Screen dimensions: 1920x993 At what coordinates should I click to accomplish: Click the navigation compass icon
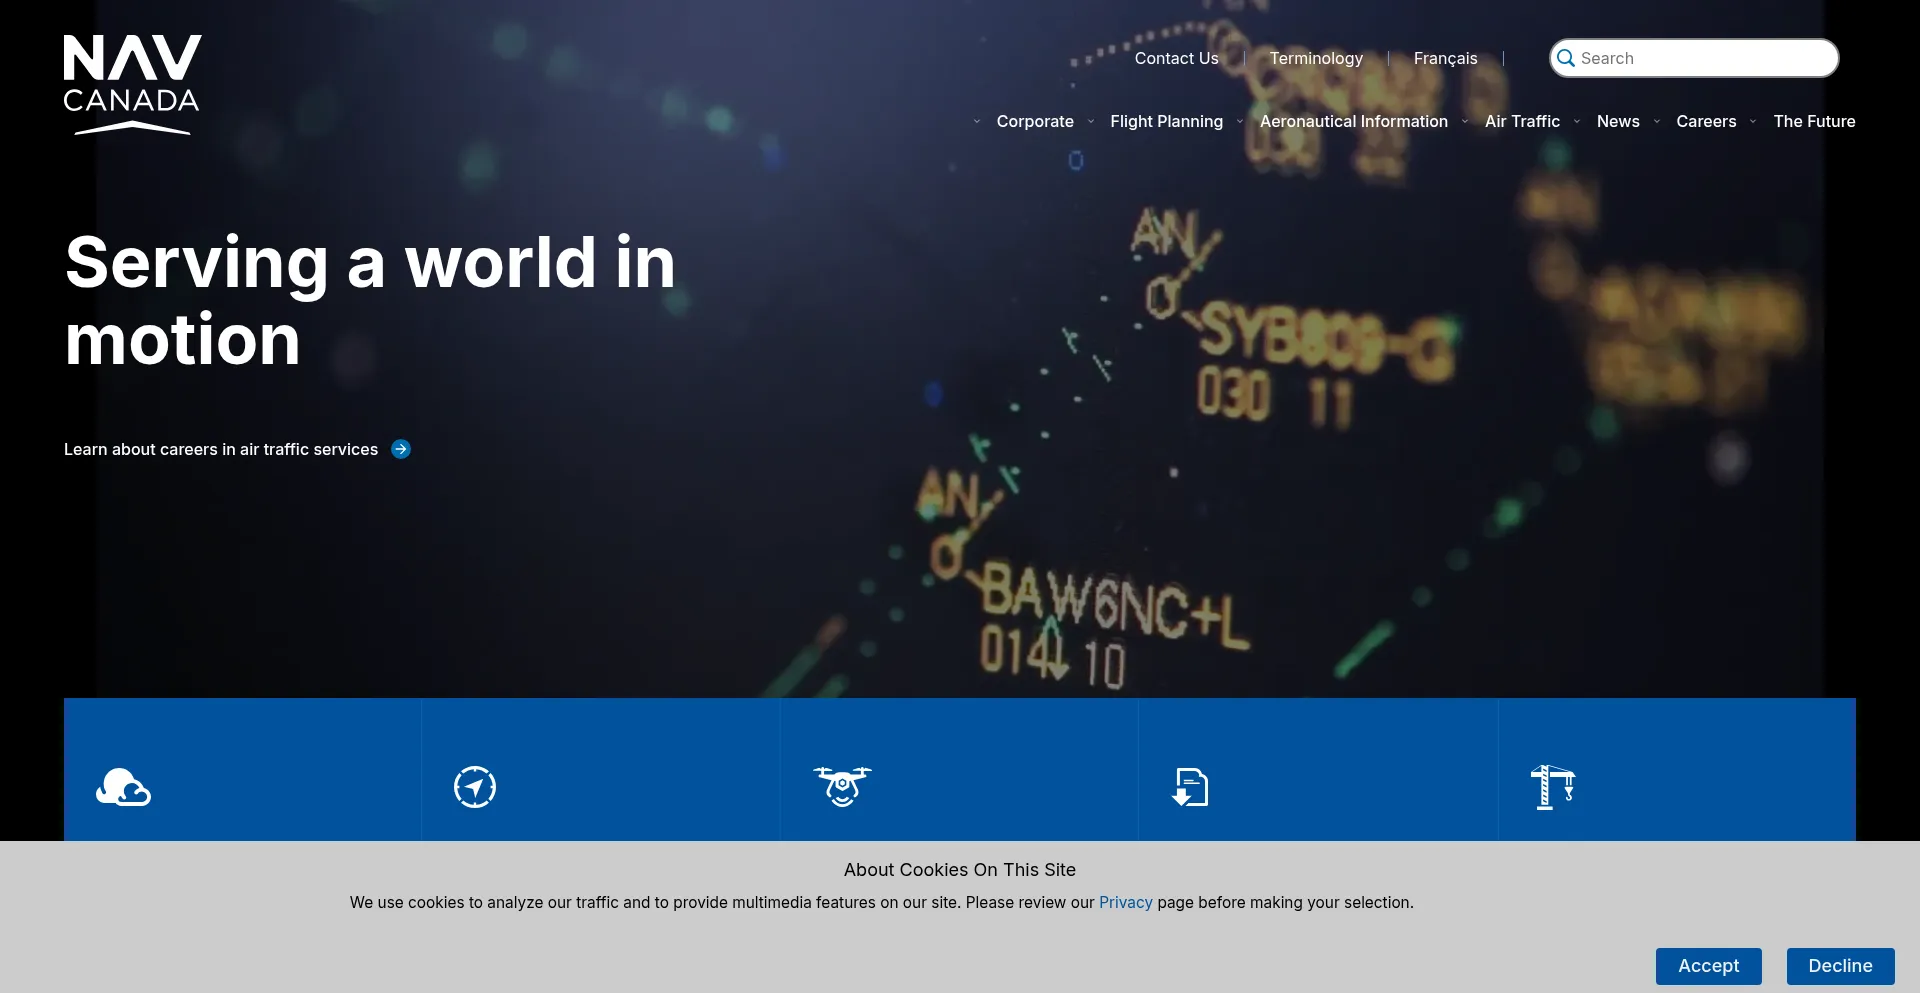click(x=474, y=787)
